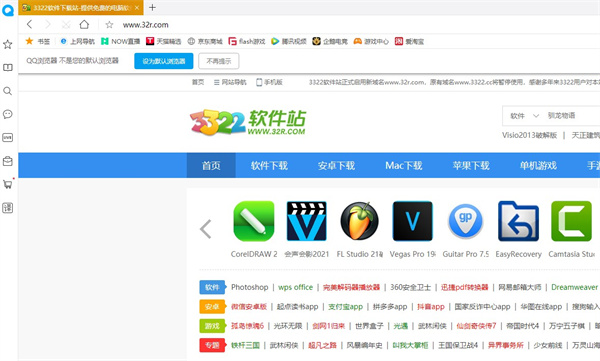Screen dimensions: 600x361
Task: Open favorites star in left sidebar
Action: coord(7,44)
